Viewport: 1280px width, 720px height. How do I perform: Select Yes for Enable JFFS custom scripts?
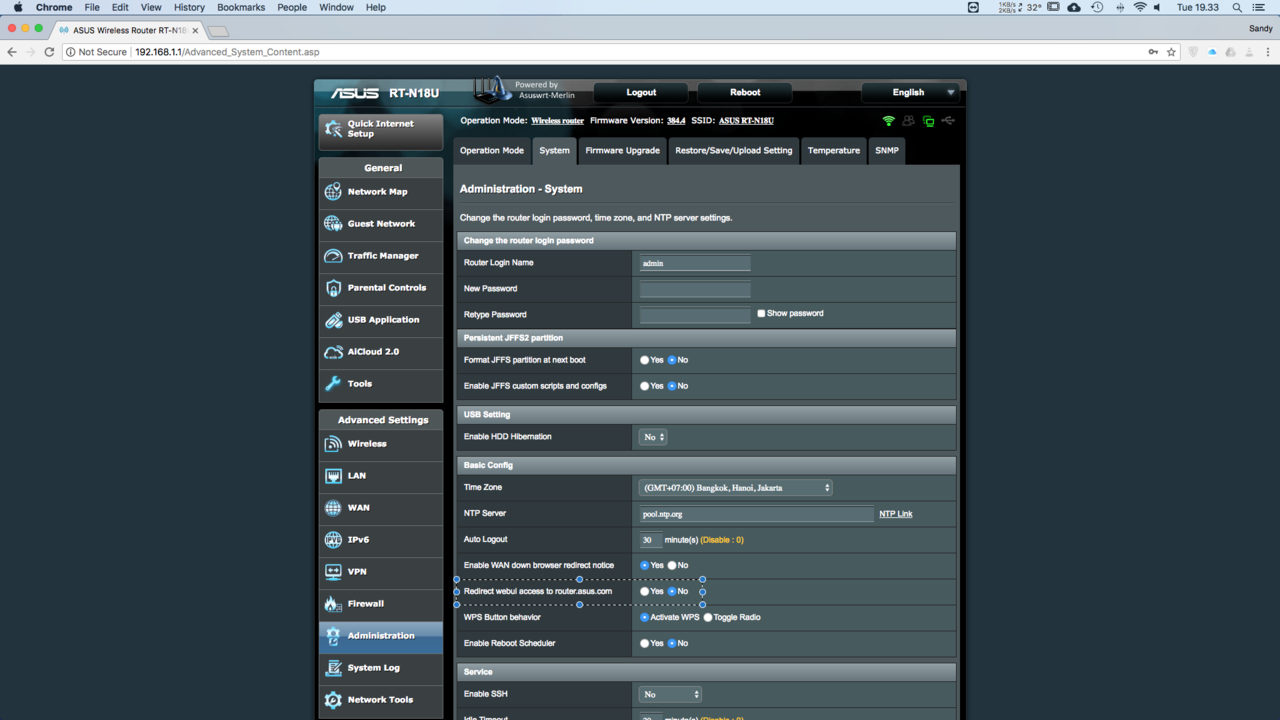click(x=645, y=386)
